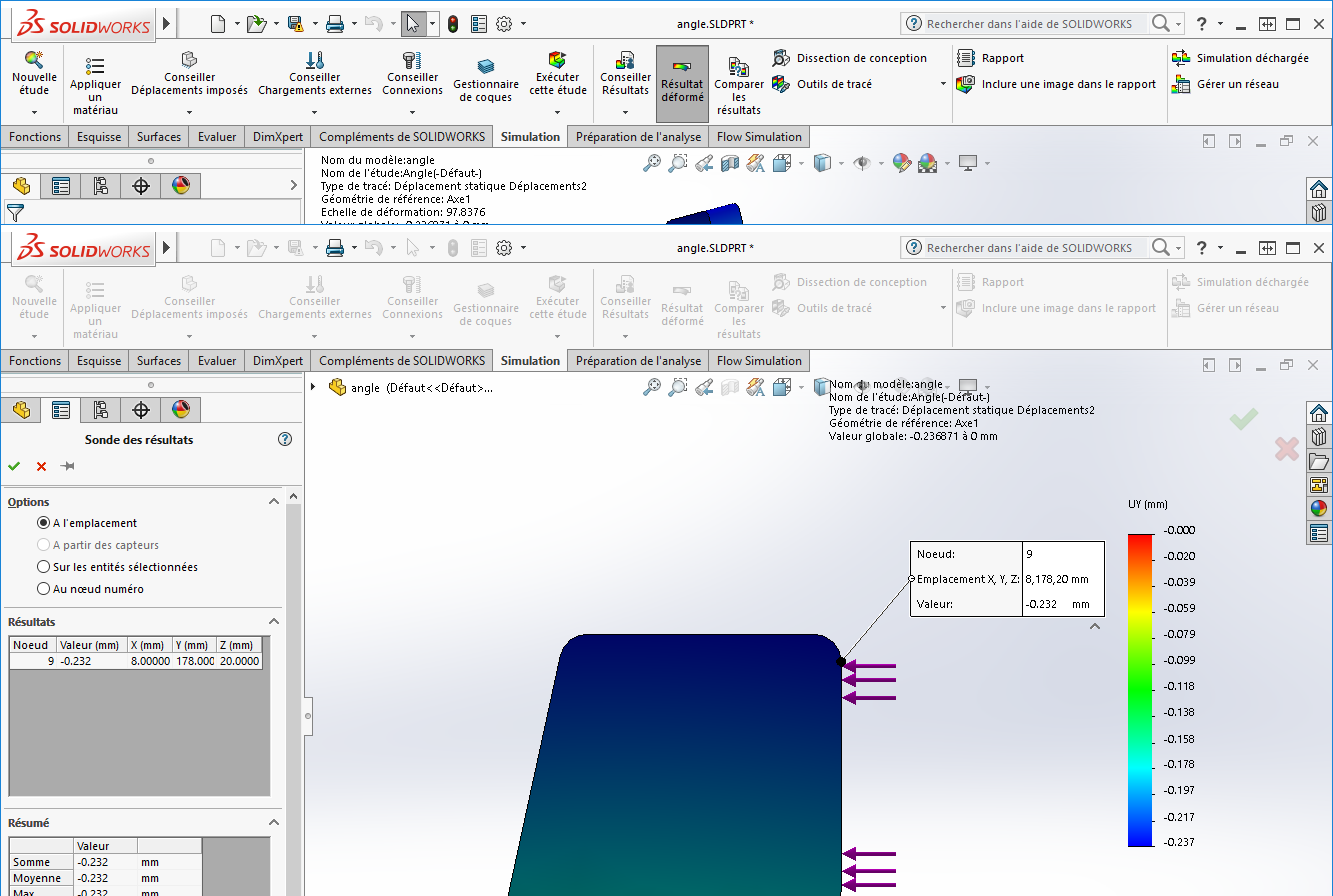This screenshot has height=896, width=1333.
Task: Toggle Résultat déformé in upper window
Action: [x=682, y=84]
